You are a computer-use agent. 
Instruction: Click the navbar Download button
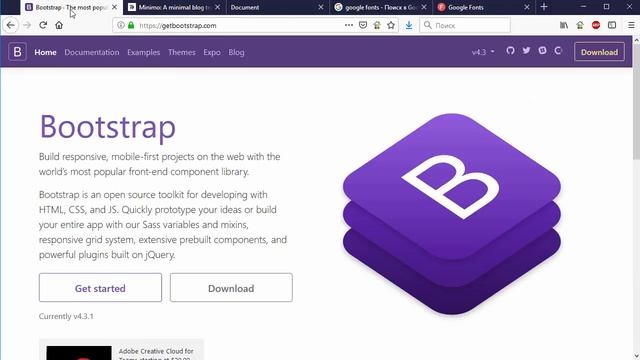599,52
